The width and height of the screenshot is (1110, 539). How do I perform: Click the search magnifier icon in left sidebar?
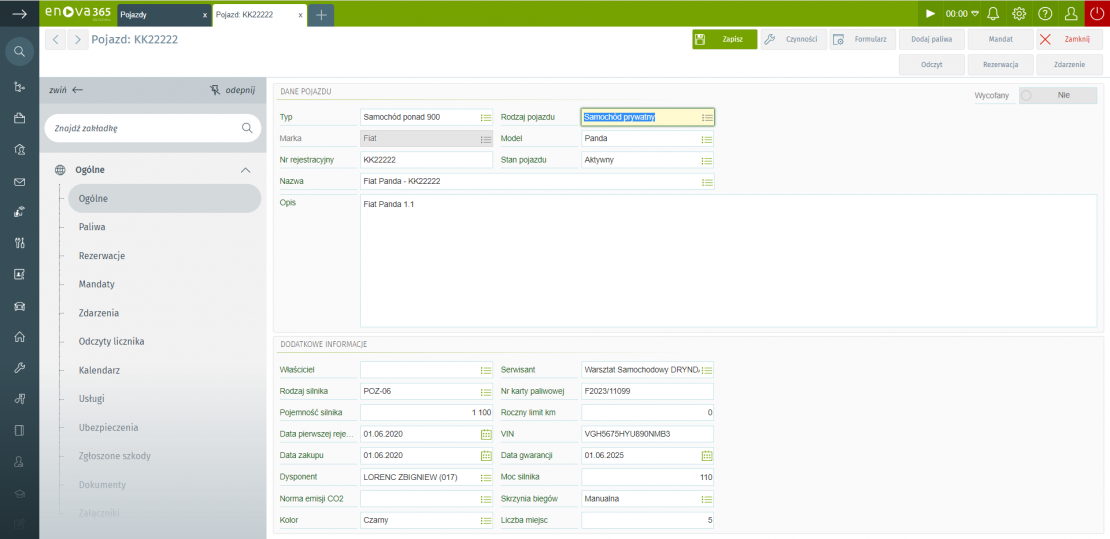point(19,51)
